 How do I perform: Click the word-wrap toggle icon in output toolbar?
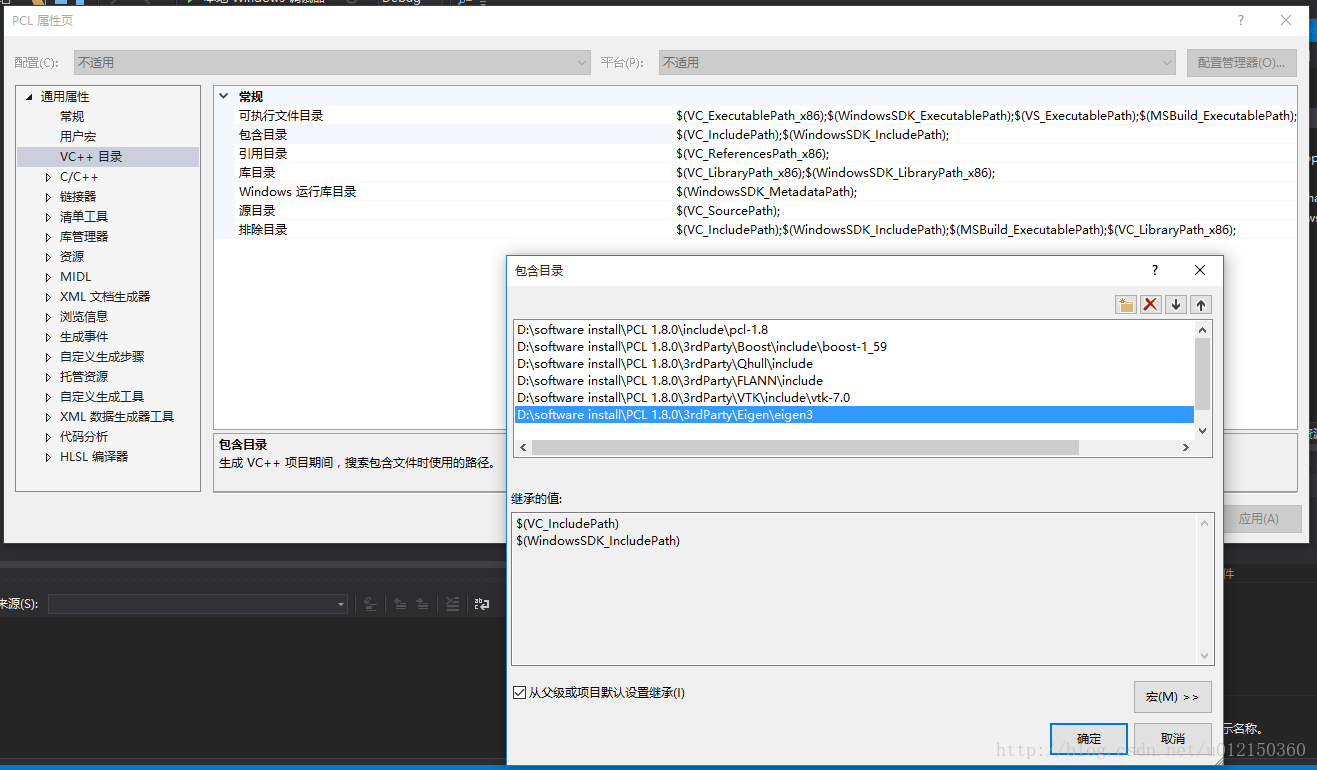pos(482,604)
